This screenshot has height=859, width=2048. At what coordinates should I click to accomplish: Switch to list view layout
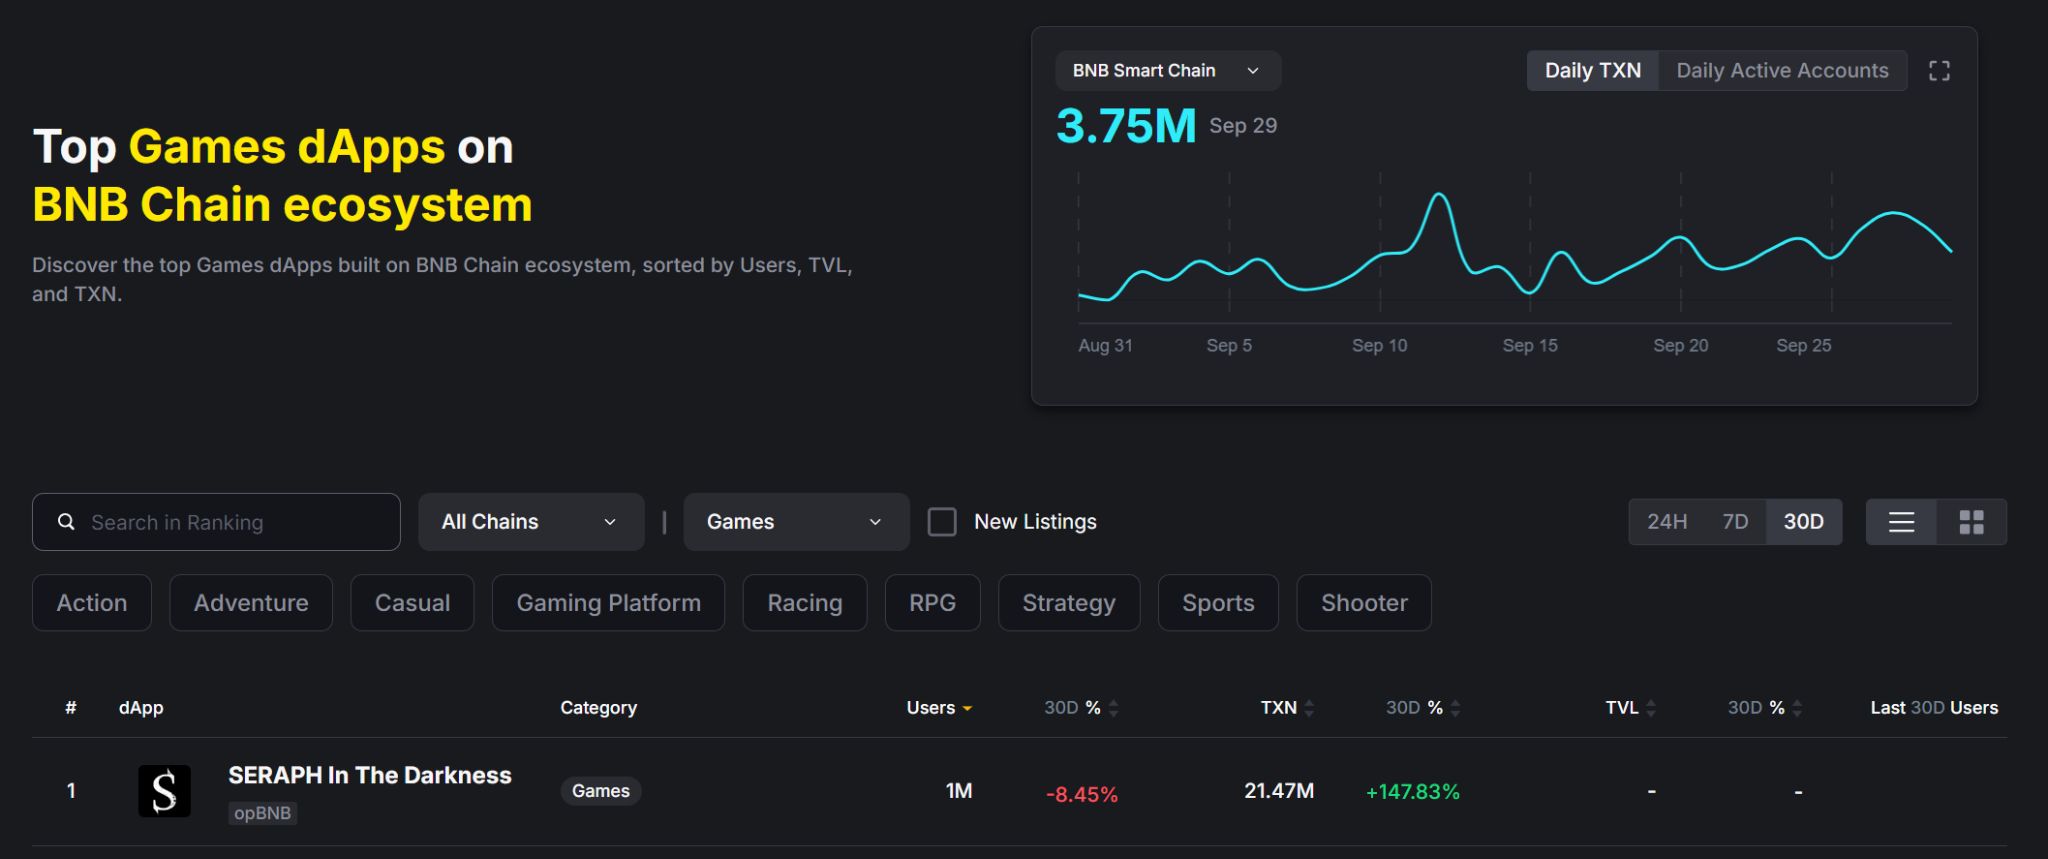pyautogui.click(x=1901, y=522)
